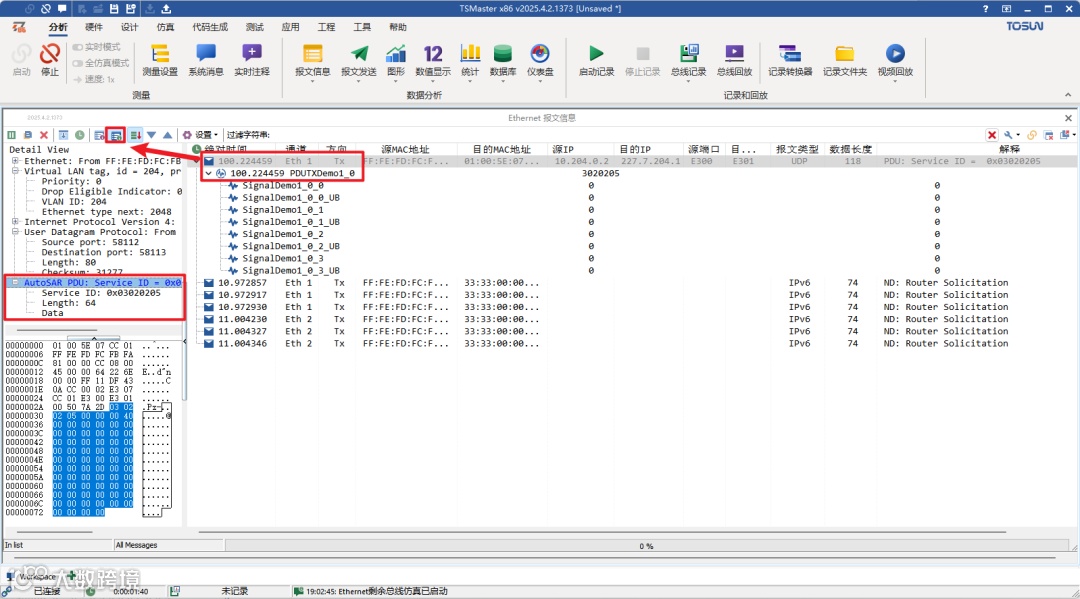This screenshot has height=599, width=1080.
Task: Click the 解释 column header
Action: click(1009, 149)
